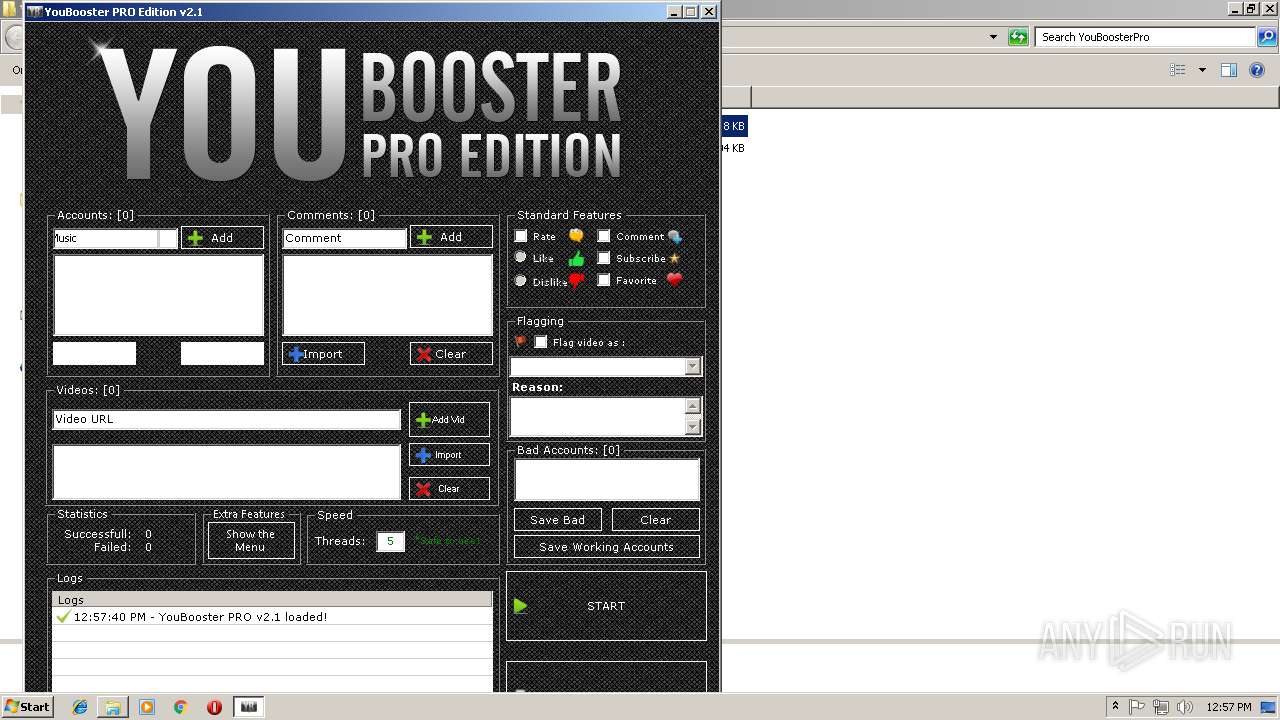
Task: Add an account with the Accounts Add button
Action: click(x=222, y=238)
